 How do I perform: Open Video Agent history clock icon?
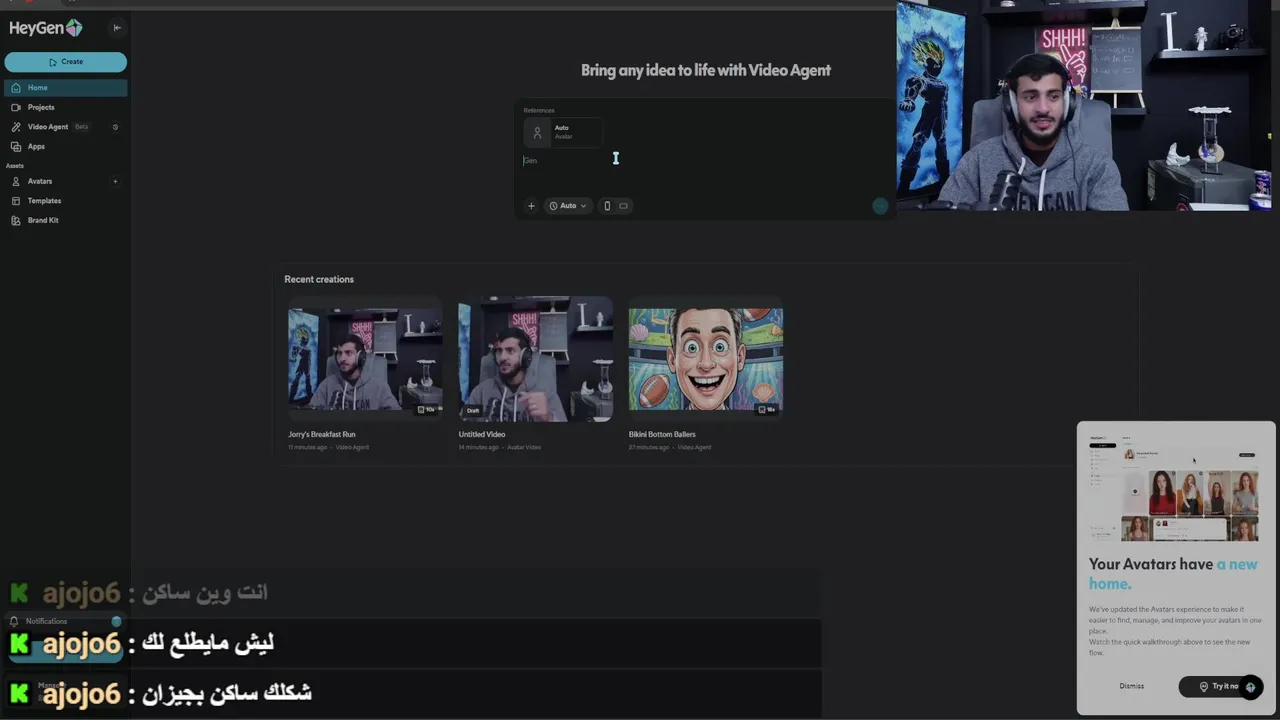115,127
